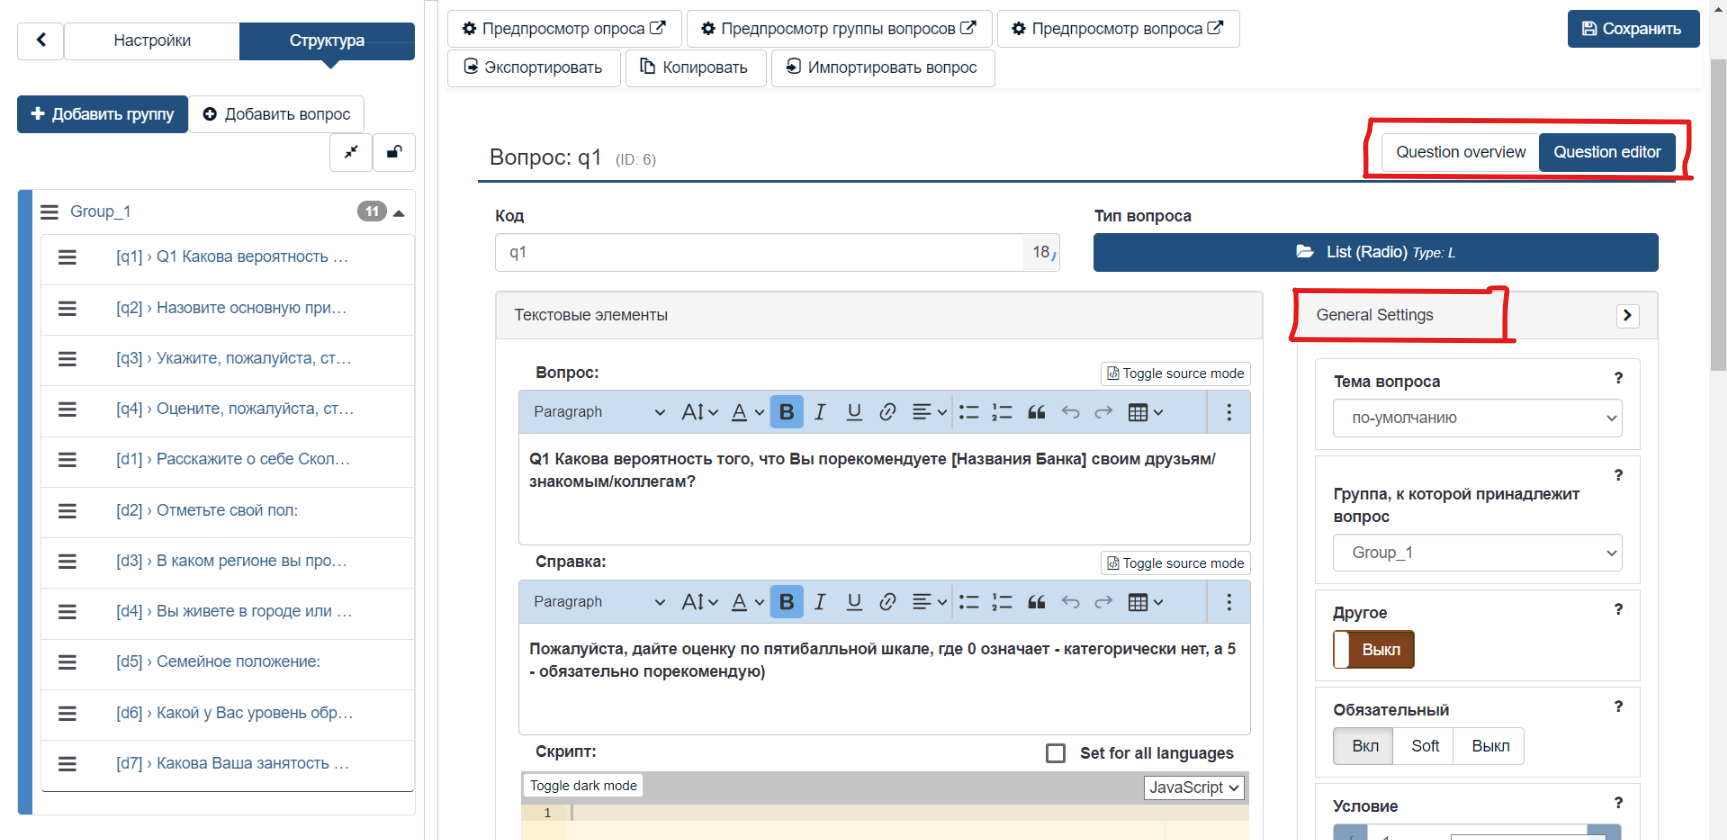This screenshot has width=1727, height=840.
Task: Toggle the Другое switch showing Выкл
Action: point(1373,650)
